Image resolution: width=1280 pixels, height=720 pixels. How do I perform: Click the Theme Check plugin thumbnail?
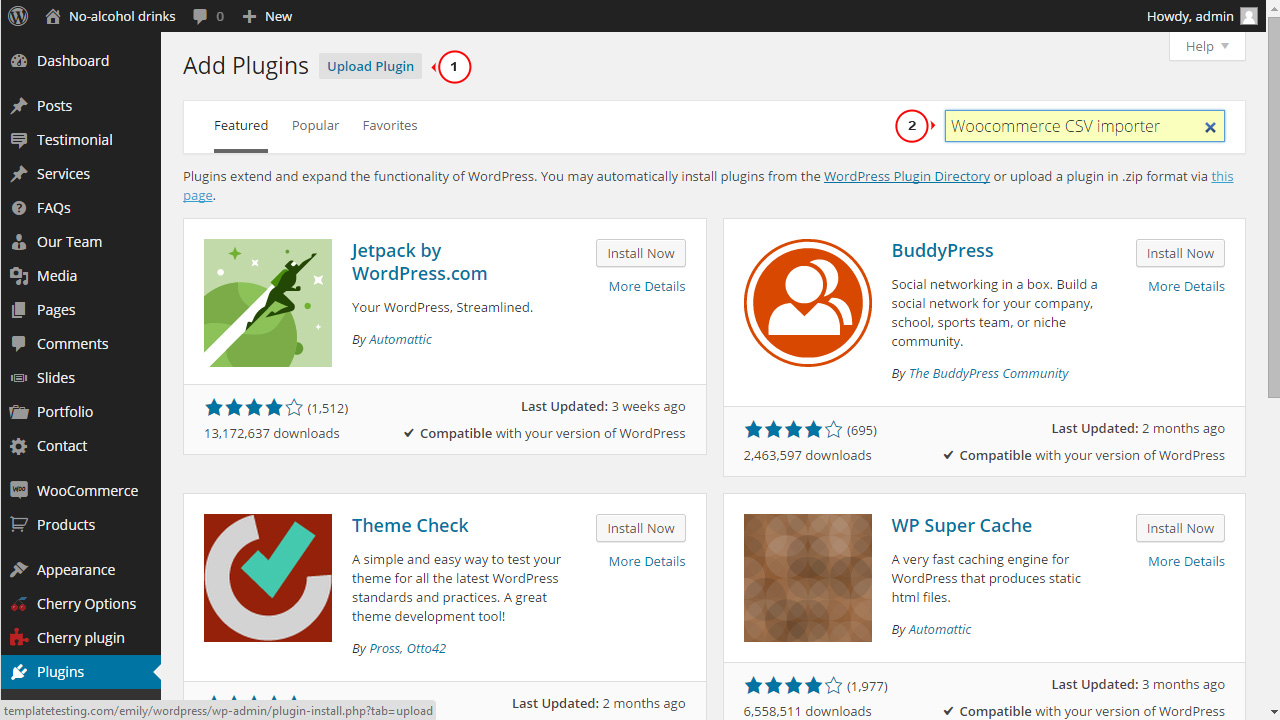(x=268, y=578)
